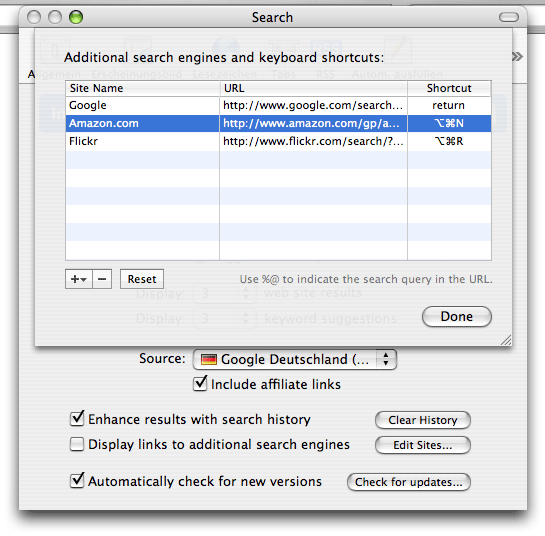Click the Edit Sites... button

[x=423, y=445]
